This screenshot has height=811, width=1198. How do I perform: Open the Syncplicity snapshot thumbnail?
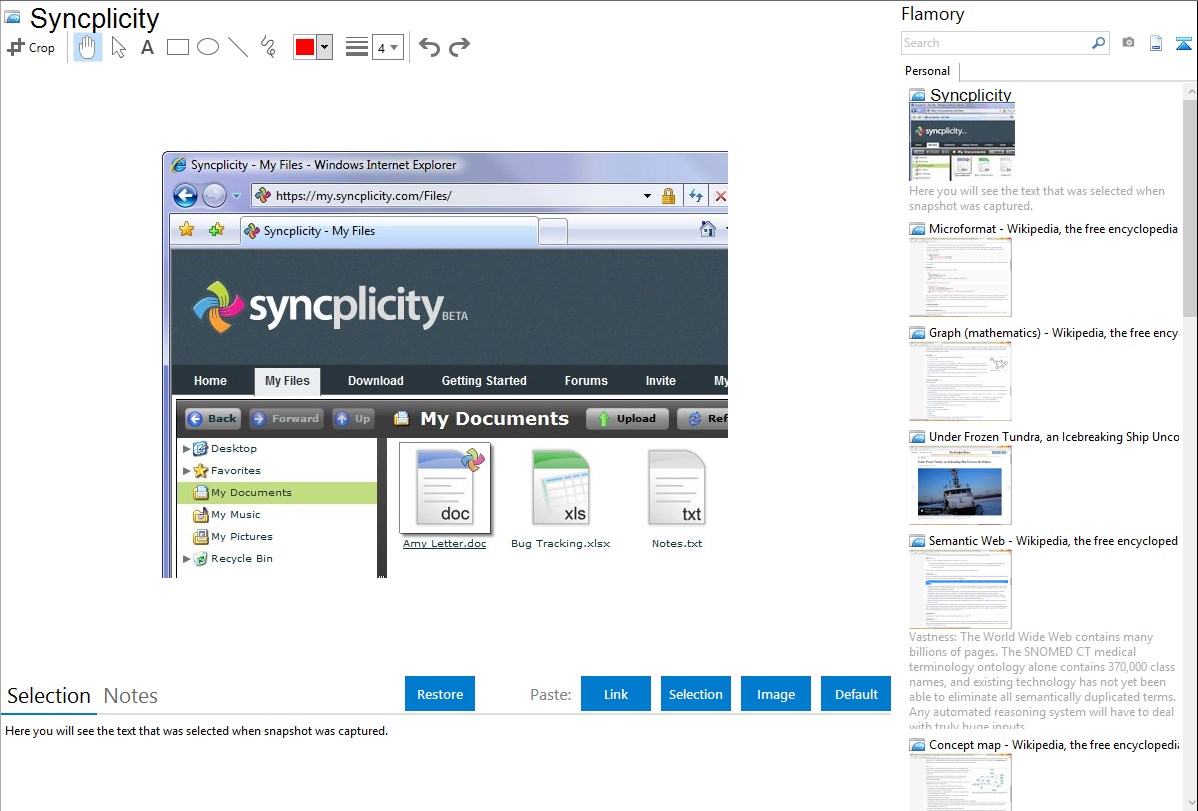(962, 142)
